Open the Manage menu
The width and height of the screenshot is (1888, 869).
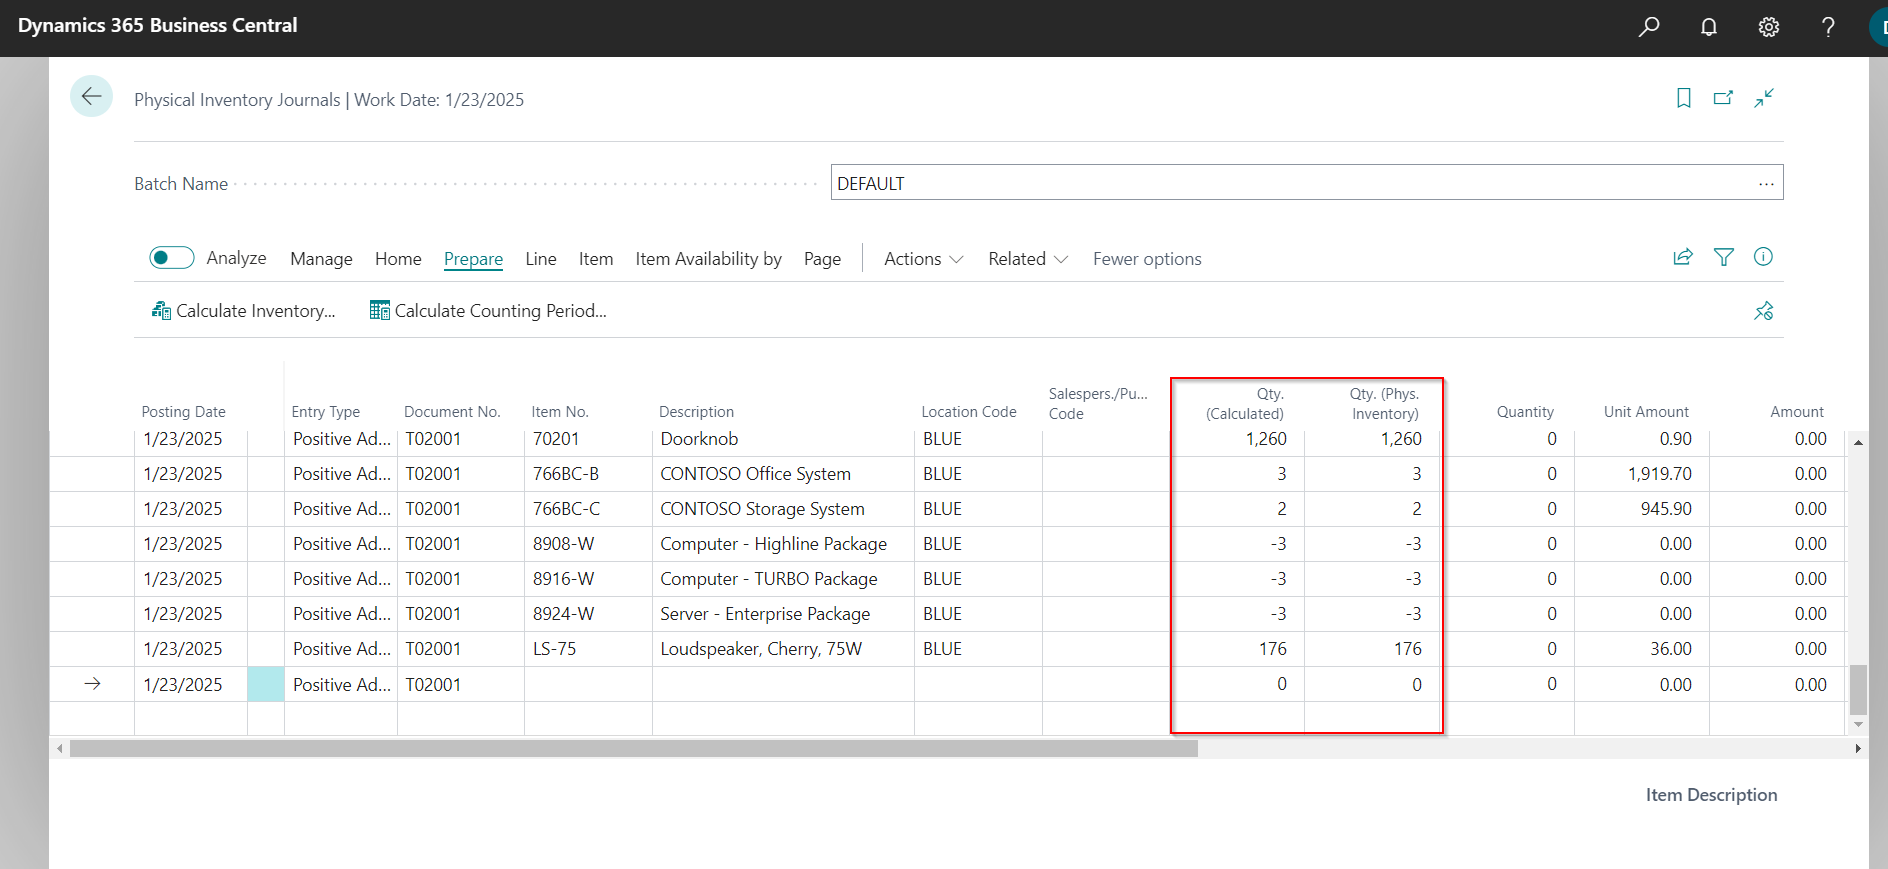point(321,259)
